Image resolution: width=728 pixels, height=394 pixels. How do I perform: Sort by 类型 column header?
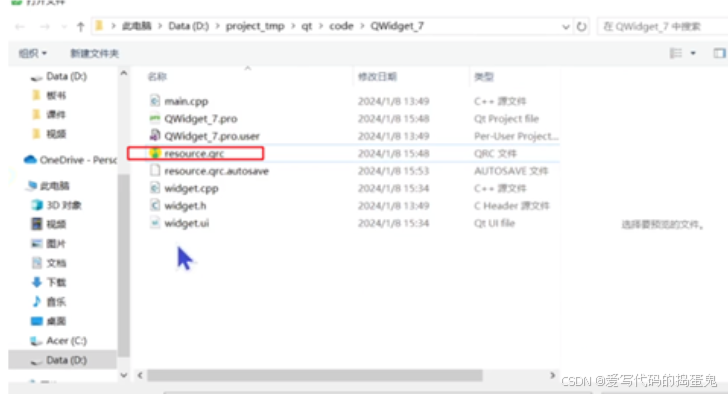tap(484, 77)
